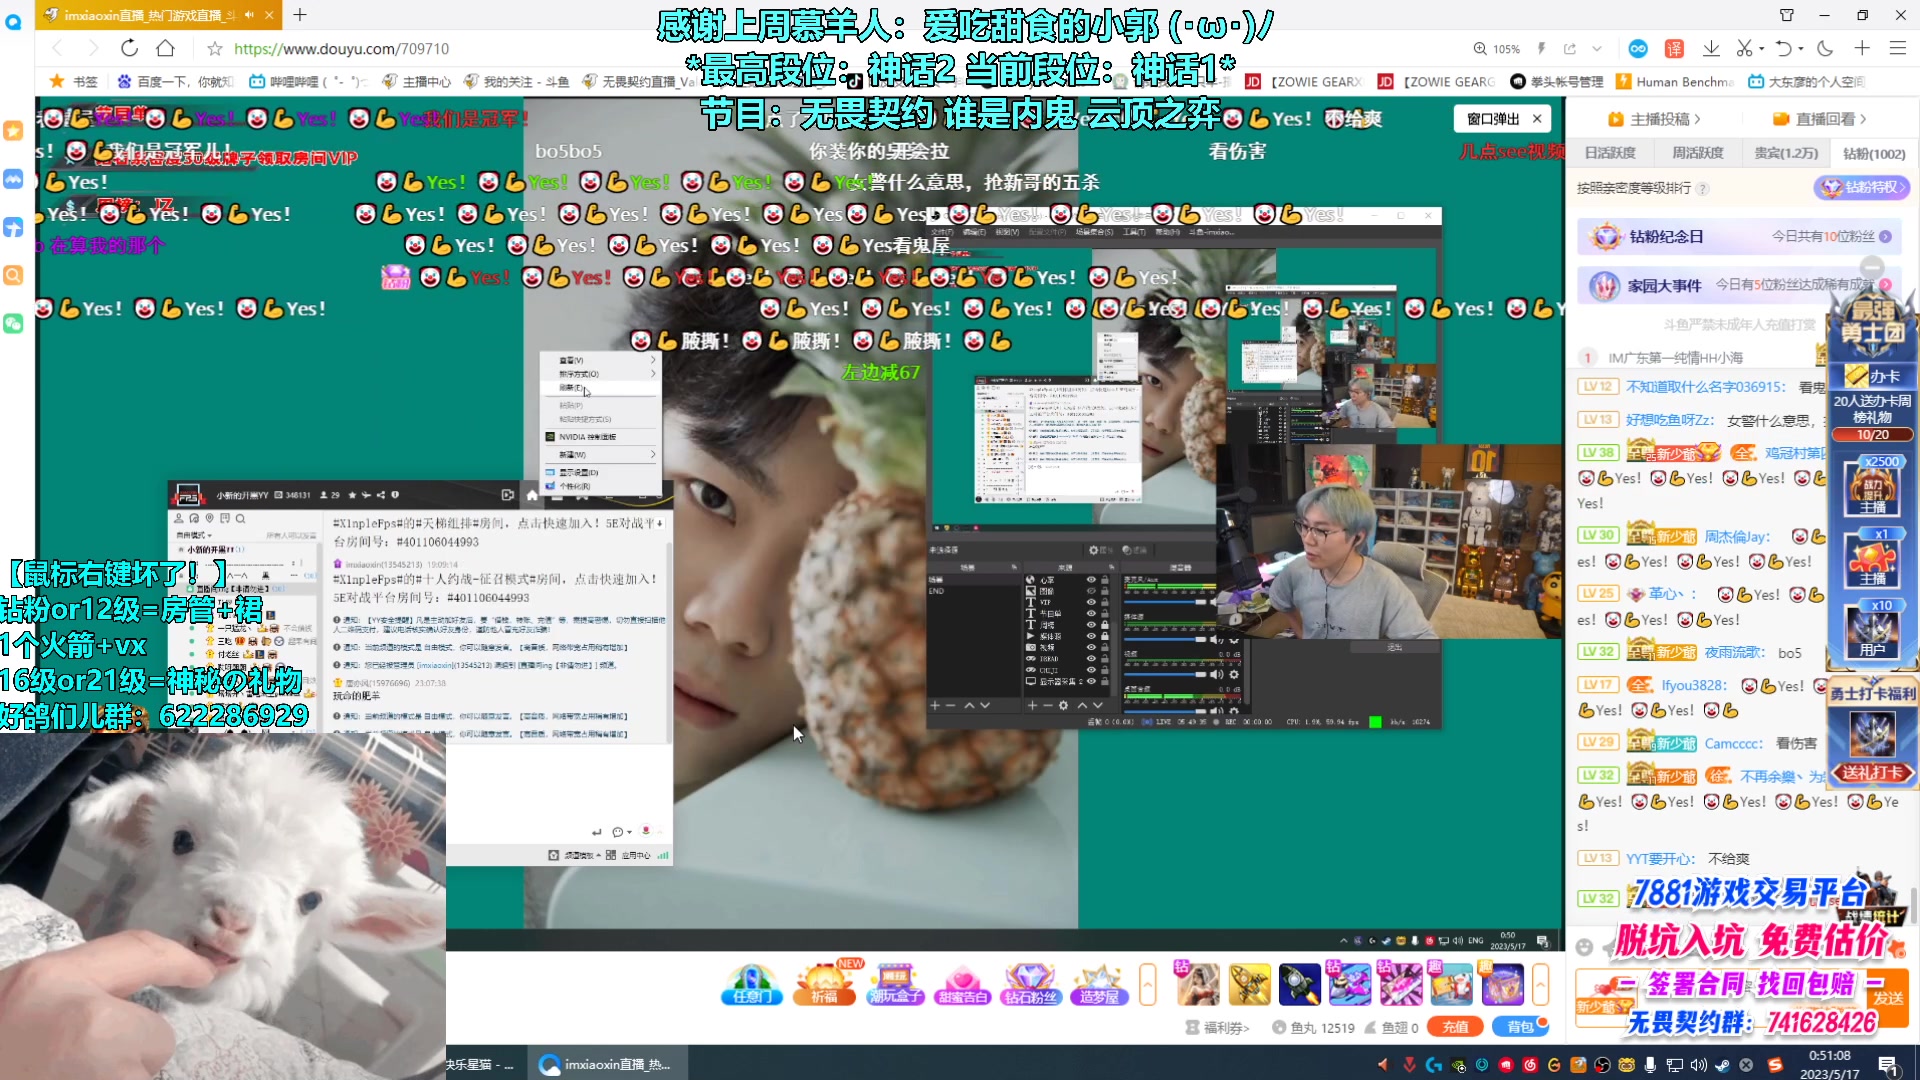Reload the Douyu page
This screenshot has height=1080, width=1920.
(129, 48)
